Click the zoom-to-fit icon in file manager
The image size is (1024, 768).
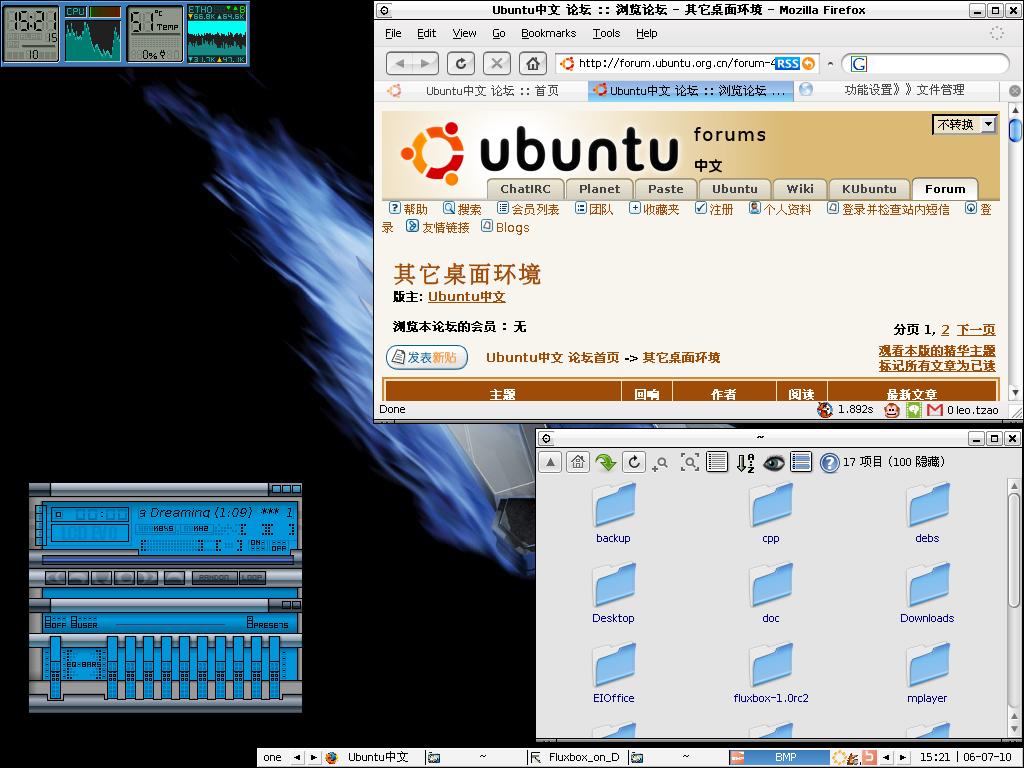pyautogui.click(x=690, y=462)
